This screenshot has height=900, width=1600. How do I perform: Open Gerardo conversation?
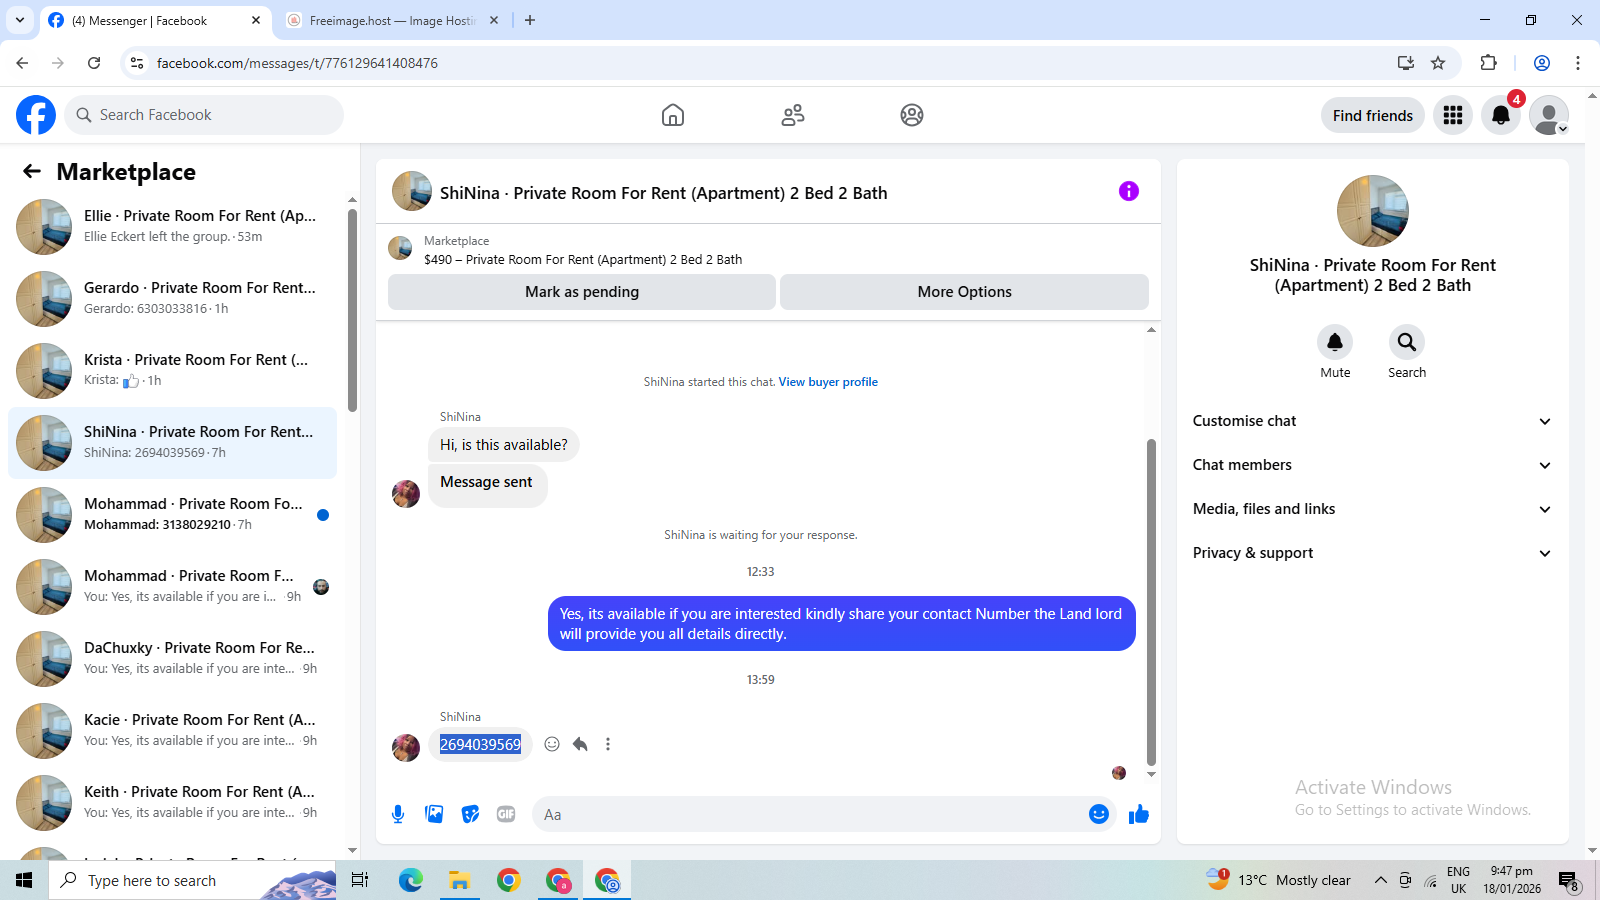click(173, 299)
